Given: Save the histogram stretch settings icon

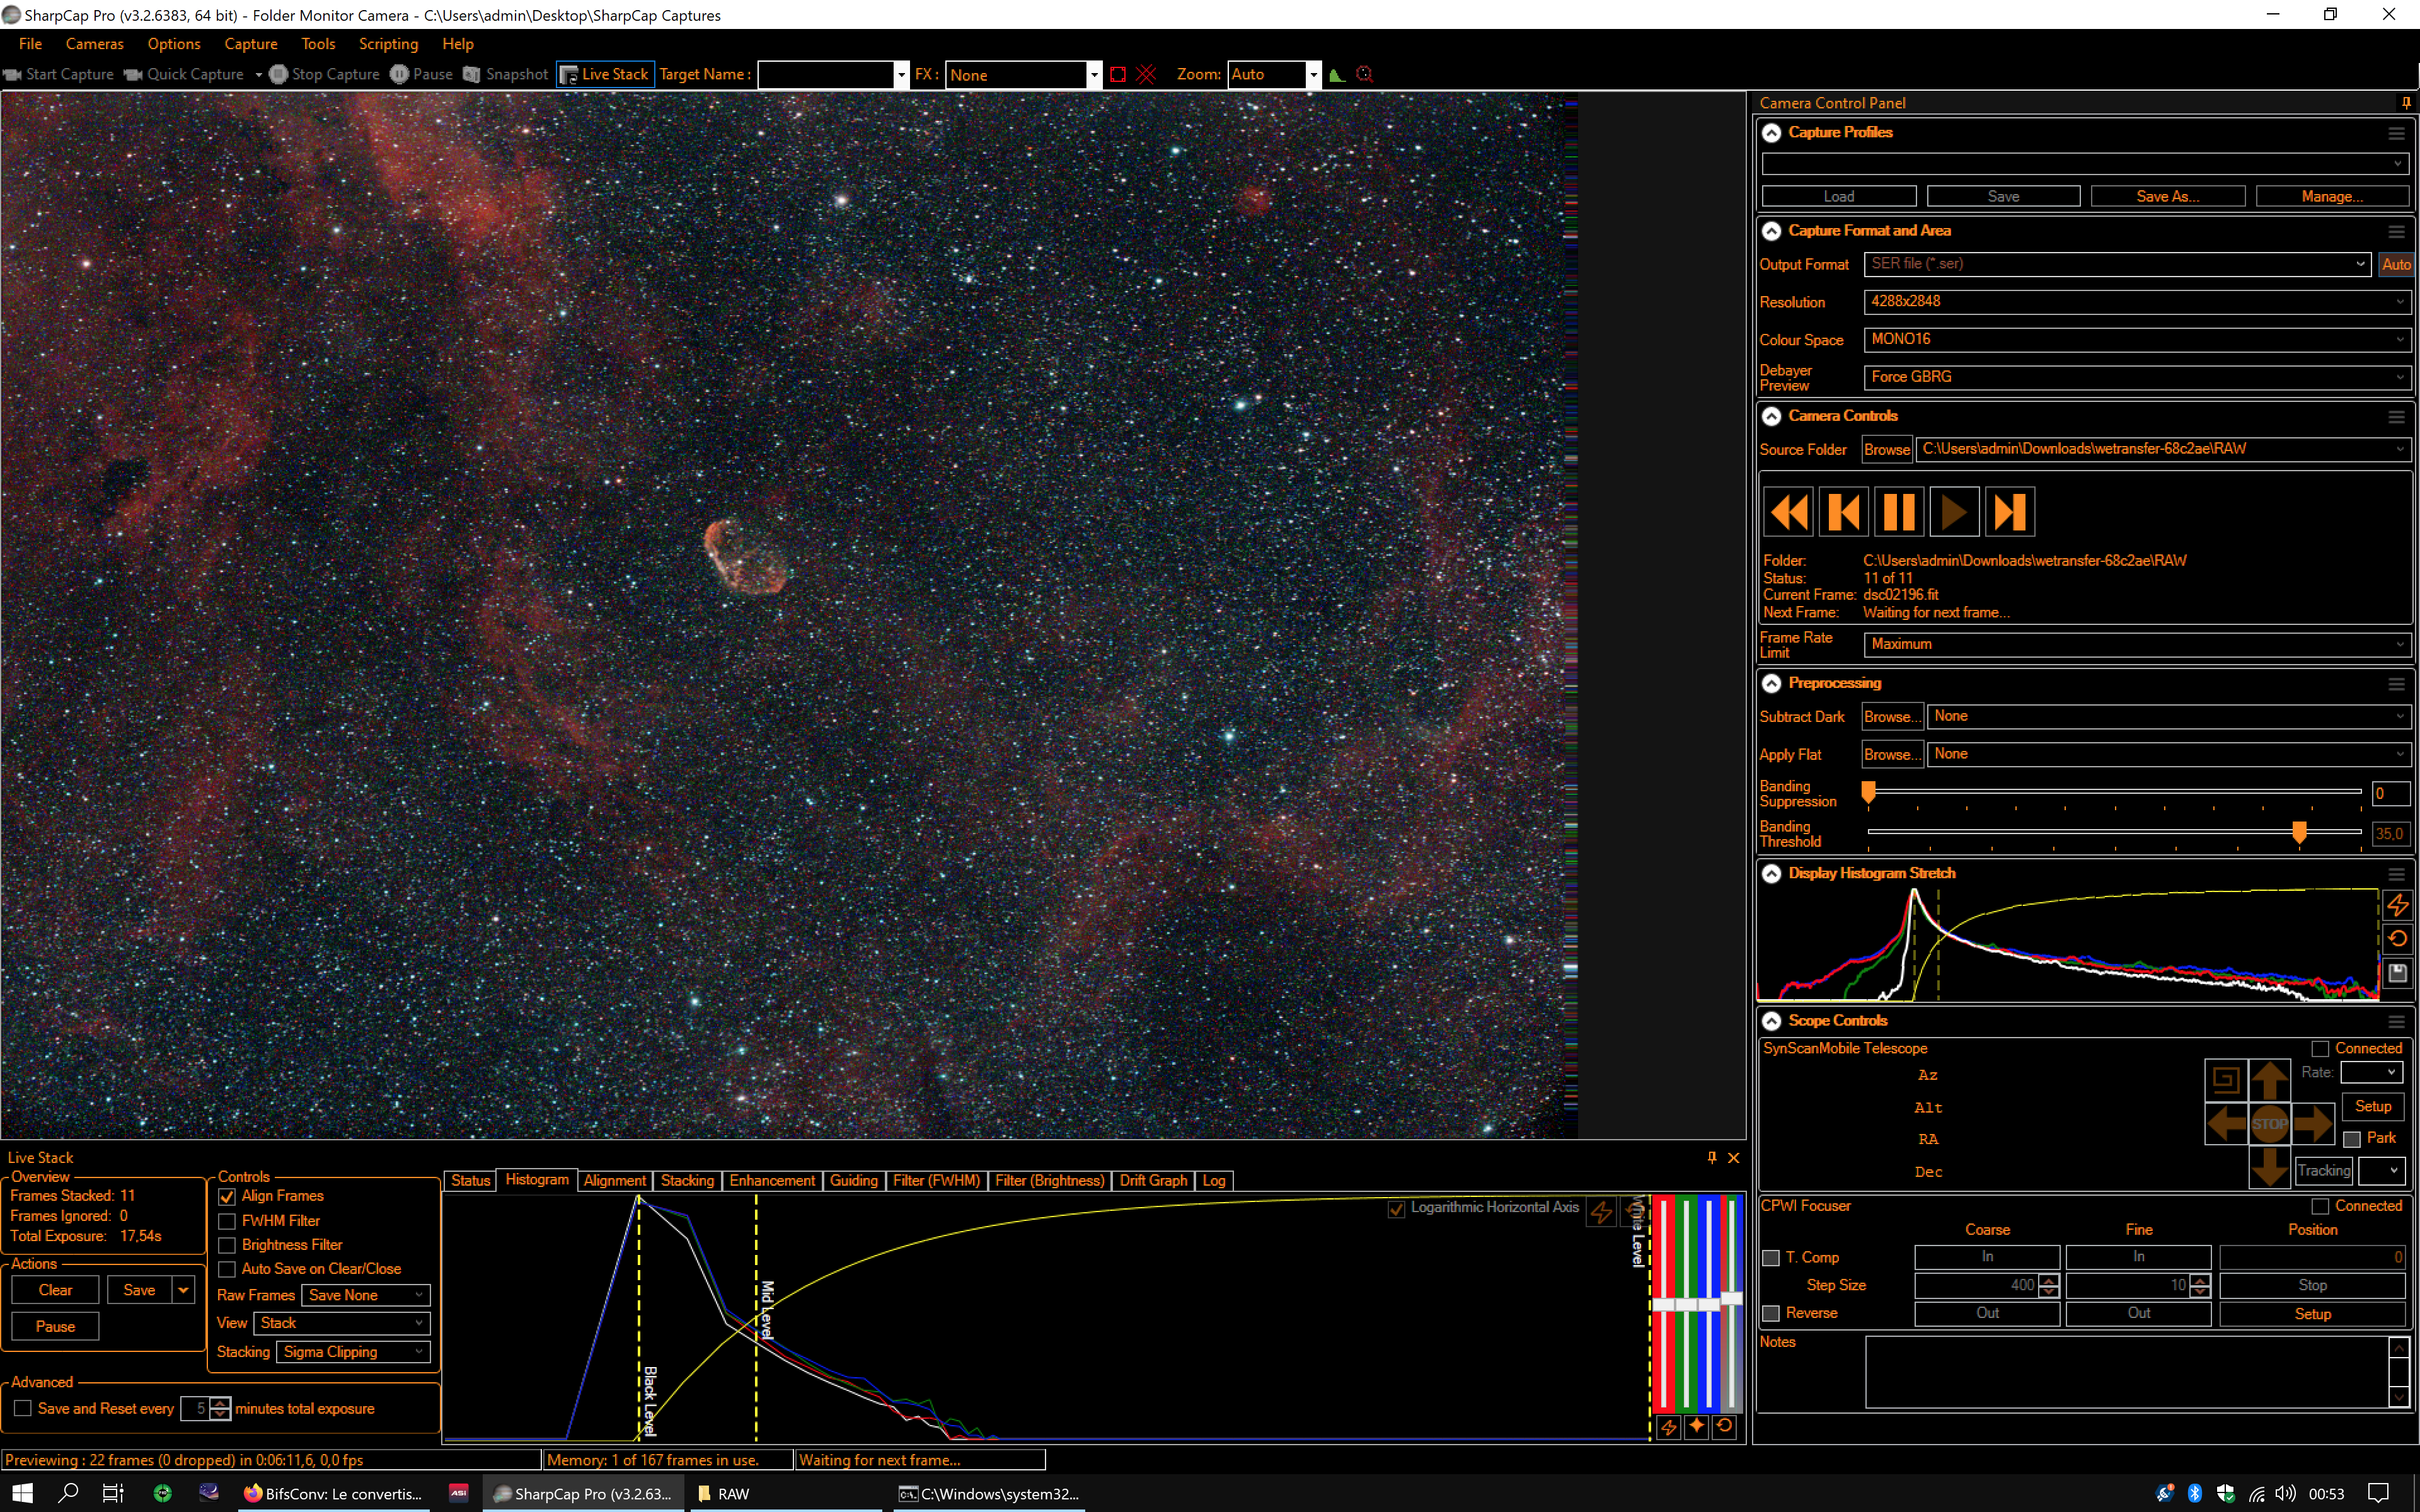Looking at the screenshot, I should pyautogui.click(x=2397, y=972).
